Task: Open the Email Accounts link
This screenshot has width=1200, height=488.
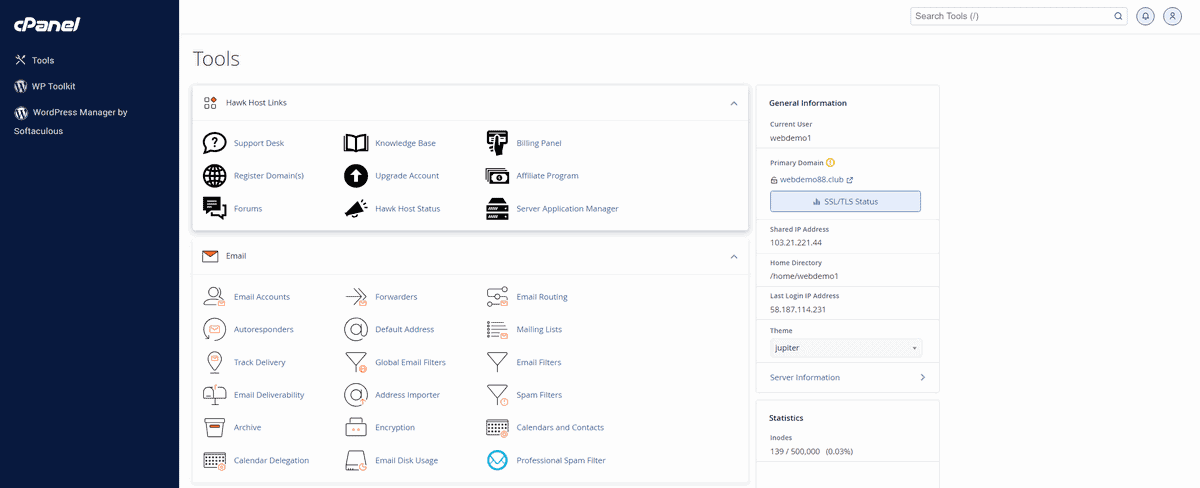Action: click(262, 297)
